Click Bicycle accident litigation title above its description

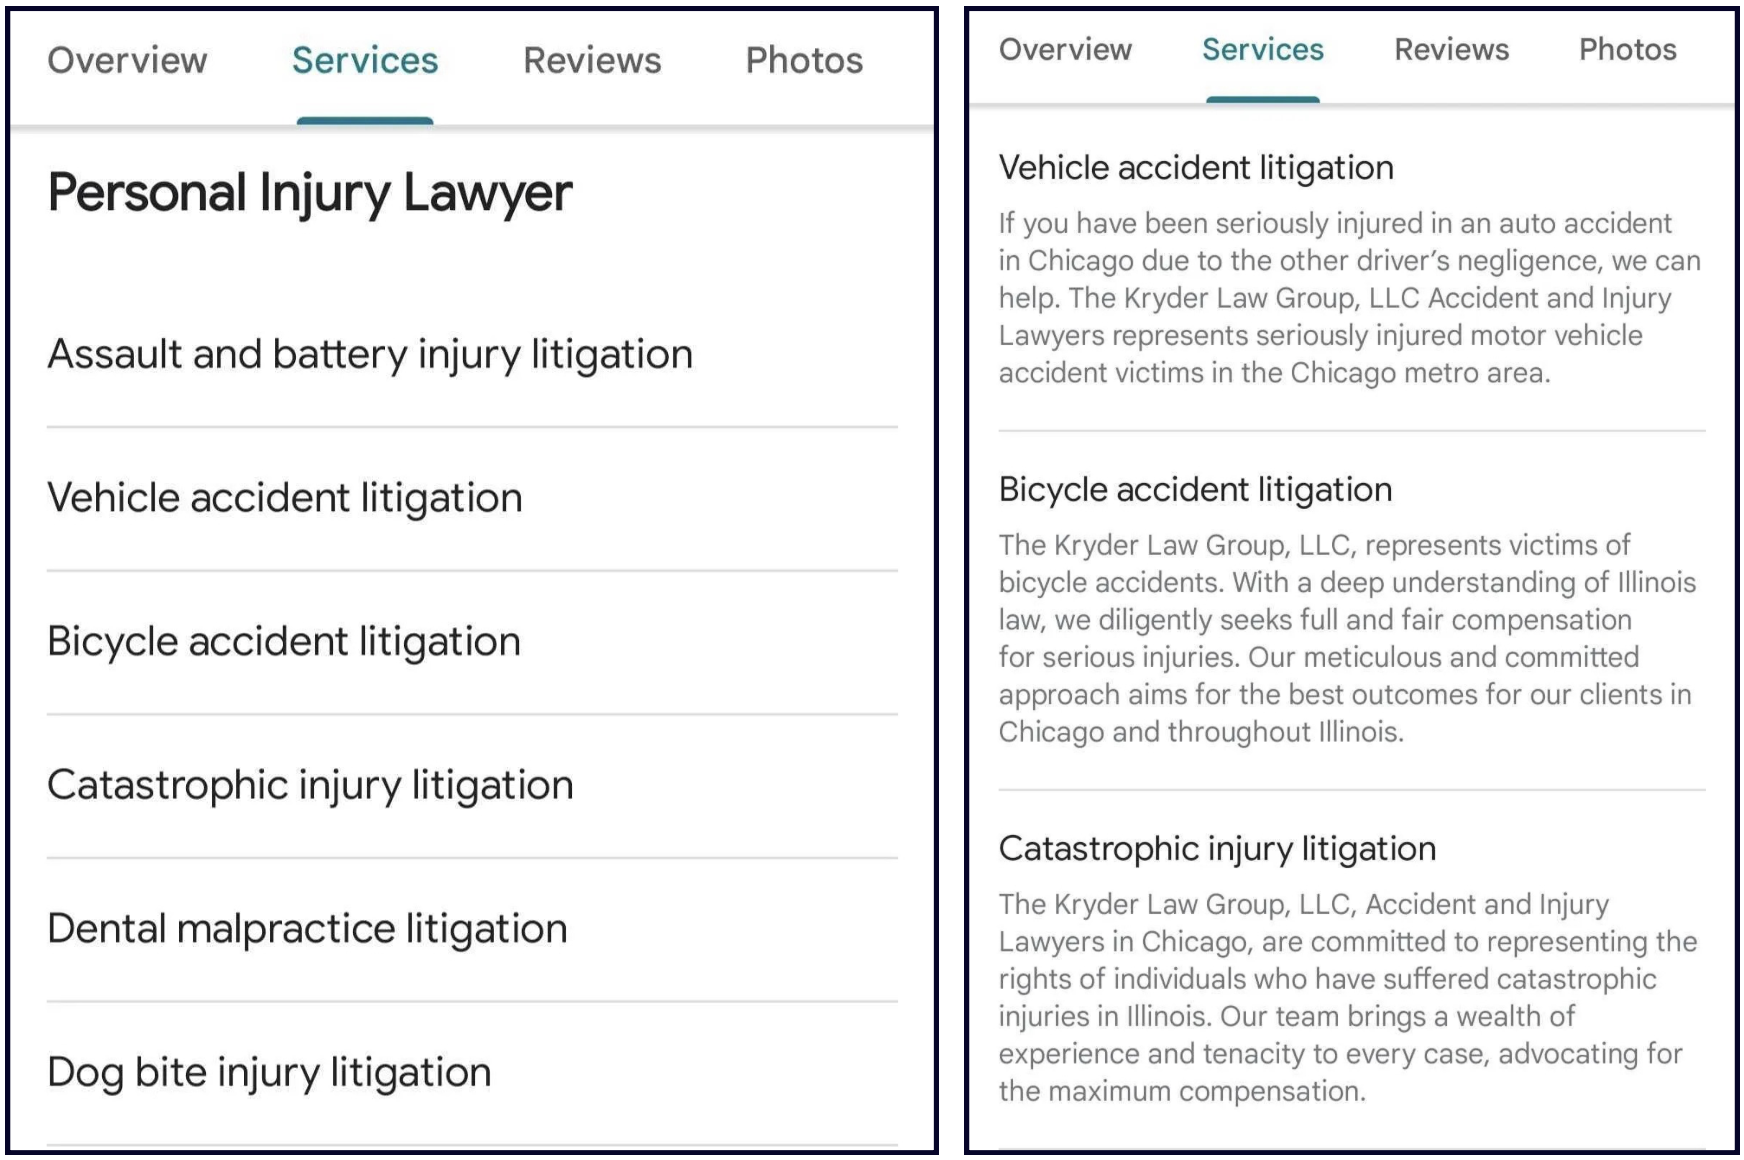tap(1195, 490)
